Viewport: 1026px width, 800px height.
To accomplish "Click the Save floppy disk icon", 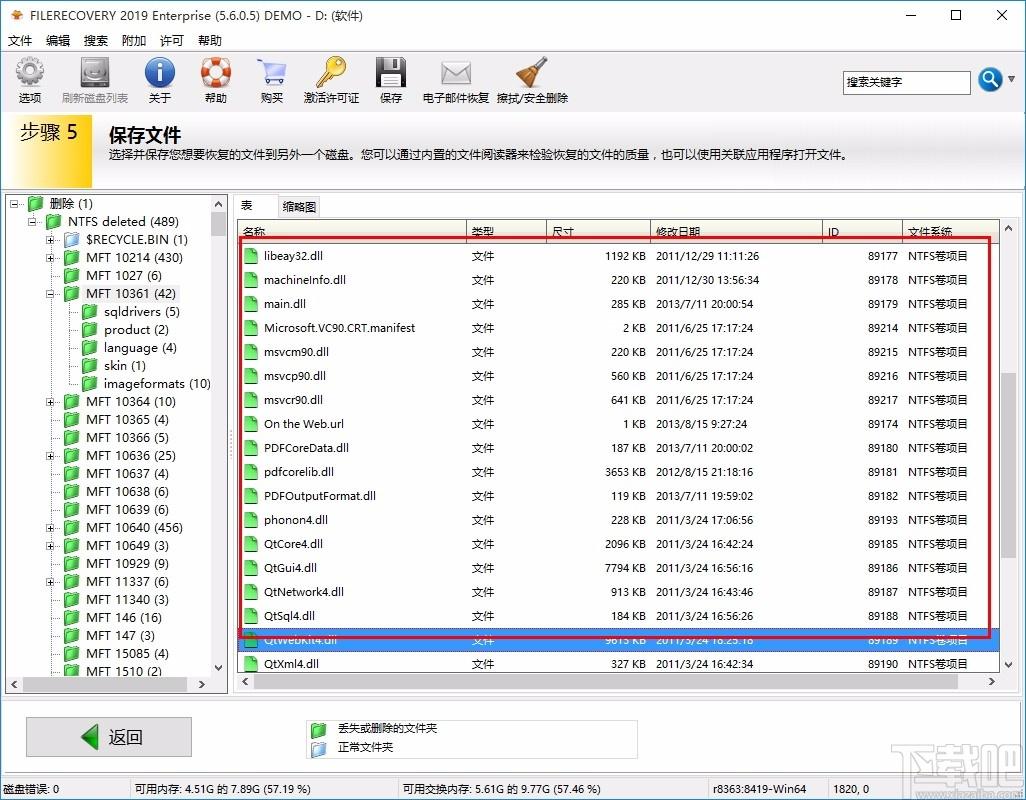I will point(391,80).
